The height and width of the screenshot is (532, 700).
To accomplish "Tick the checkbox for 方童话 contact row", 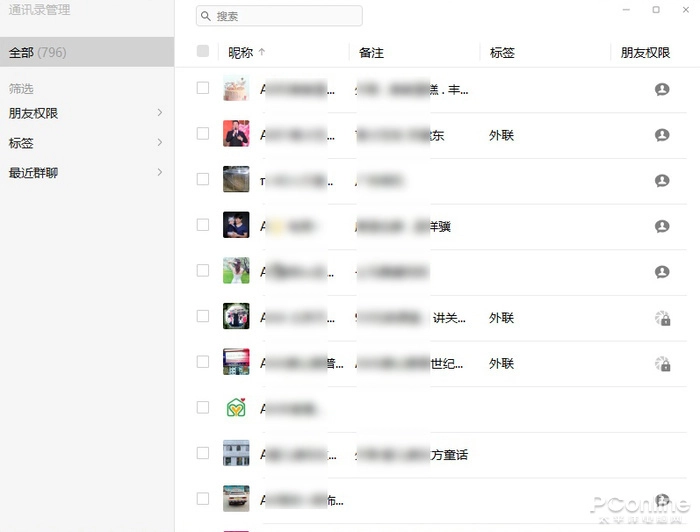I will coord(203,453).
